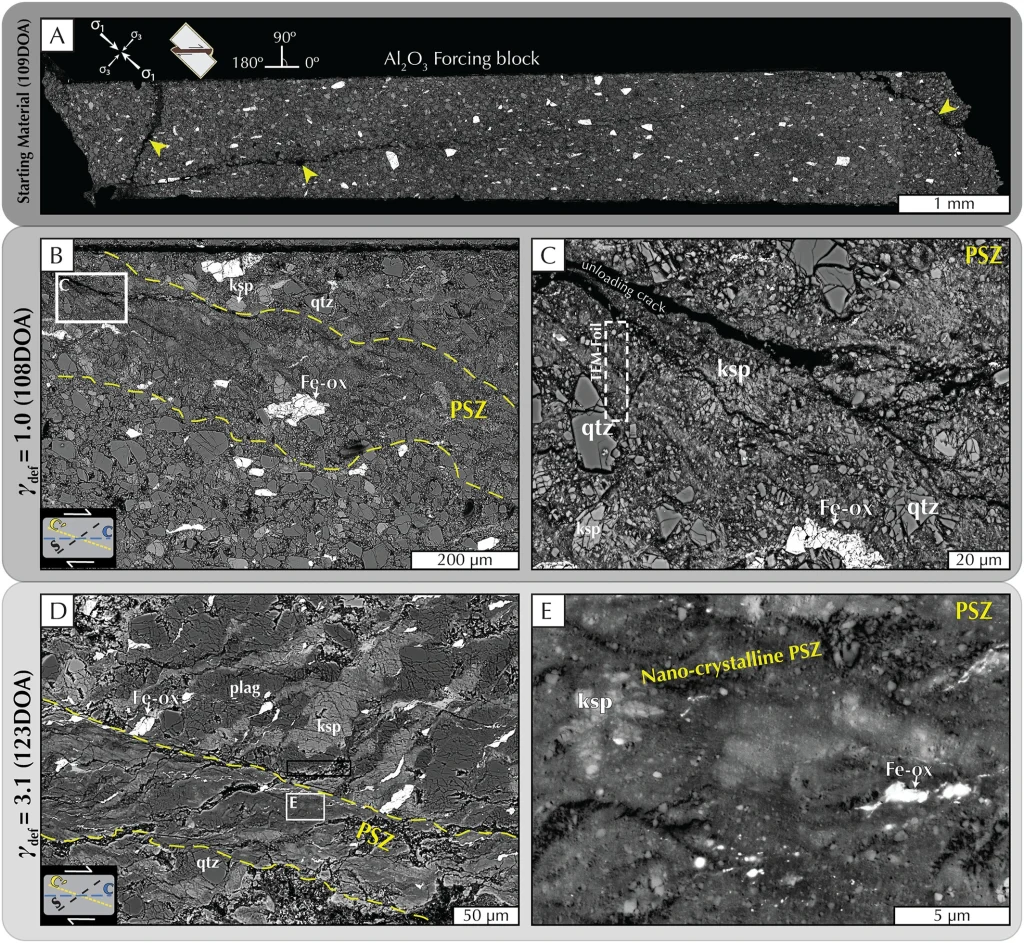Image resolution: width=1024 pixels, height=943 pixels.
Task: Click the 'plag' label in panel D
Action: pyautogui.click(x=245, y=688)
